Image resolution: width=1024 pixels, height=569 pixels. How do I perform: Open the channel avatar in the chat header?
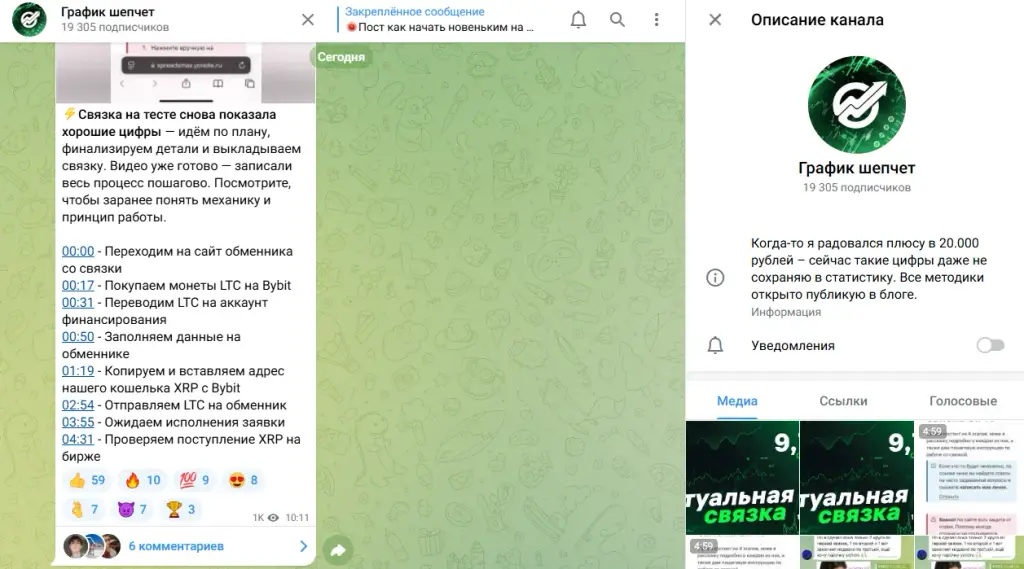(29, 20)
